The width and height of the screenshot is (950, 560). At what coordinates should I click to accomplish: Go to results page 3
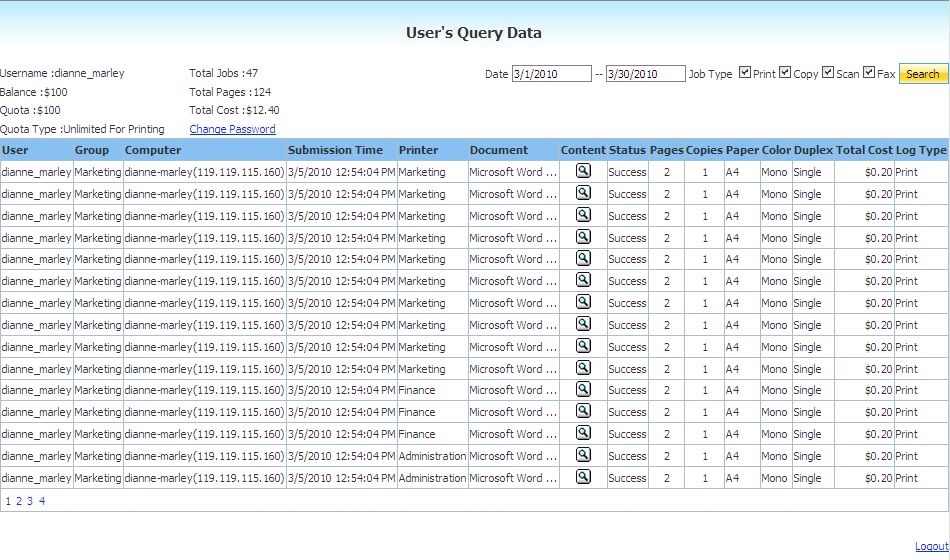click(x=30, y=501)
